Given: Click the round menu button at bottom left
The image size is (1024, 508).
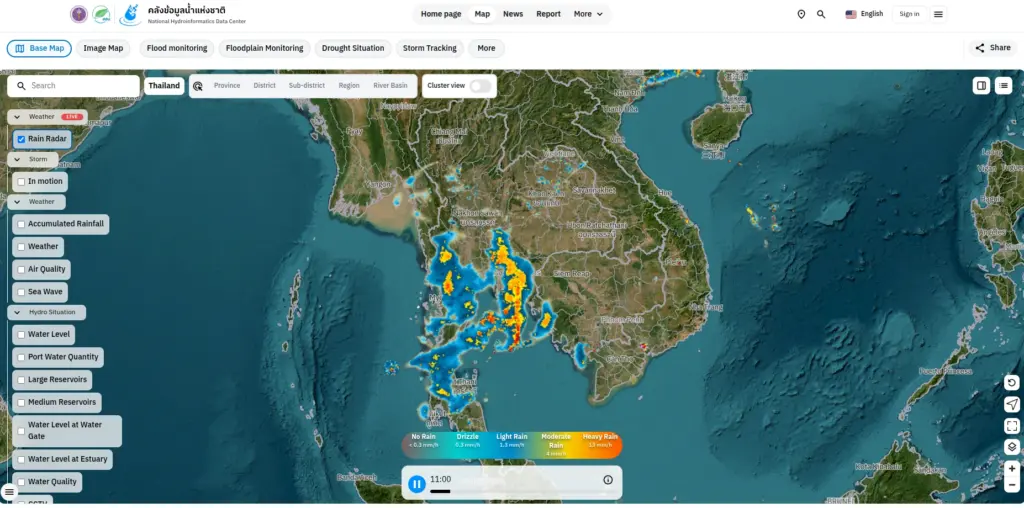Looking at the screenshot, I should (9, 492).
